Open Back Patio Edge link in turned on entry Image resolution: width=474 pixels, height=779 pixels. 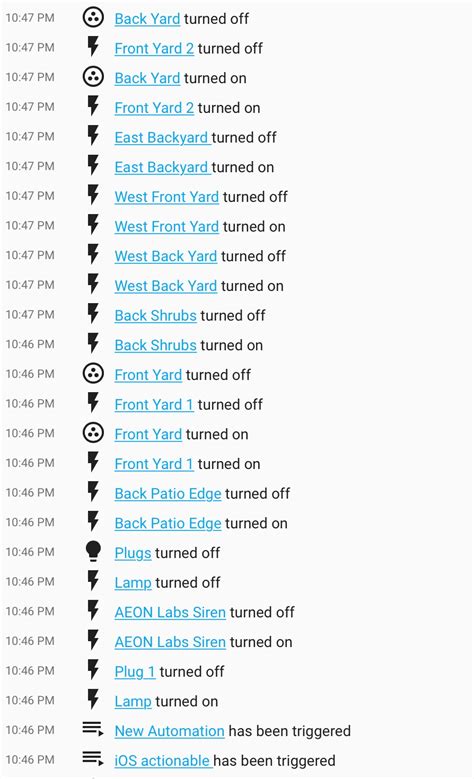pos(168,523)
